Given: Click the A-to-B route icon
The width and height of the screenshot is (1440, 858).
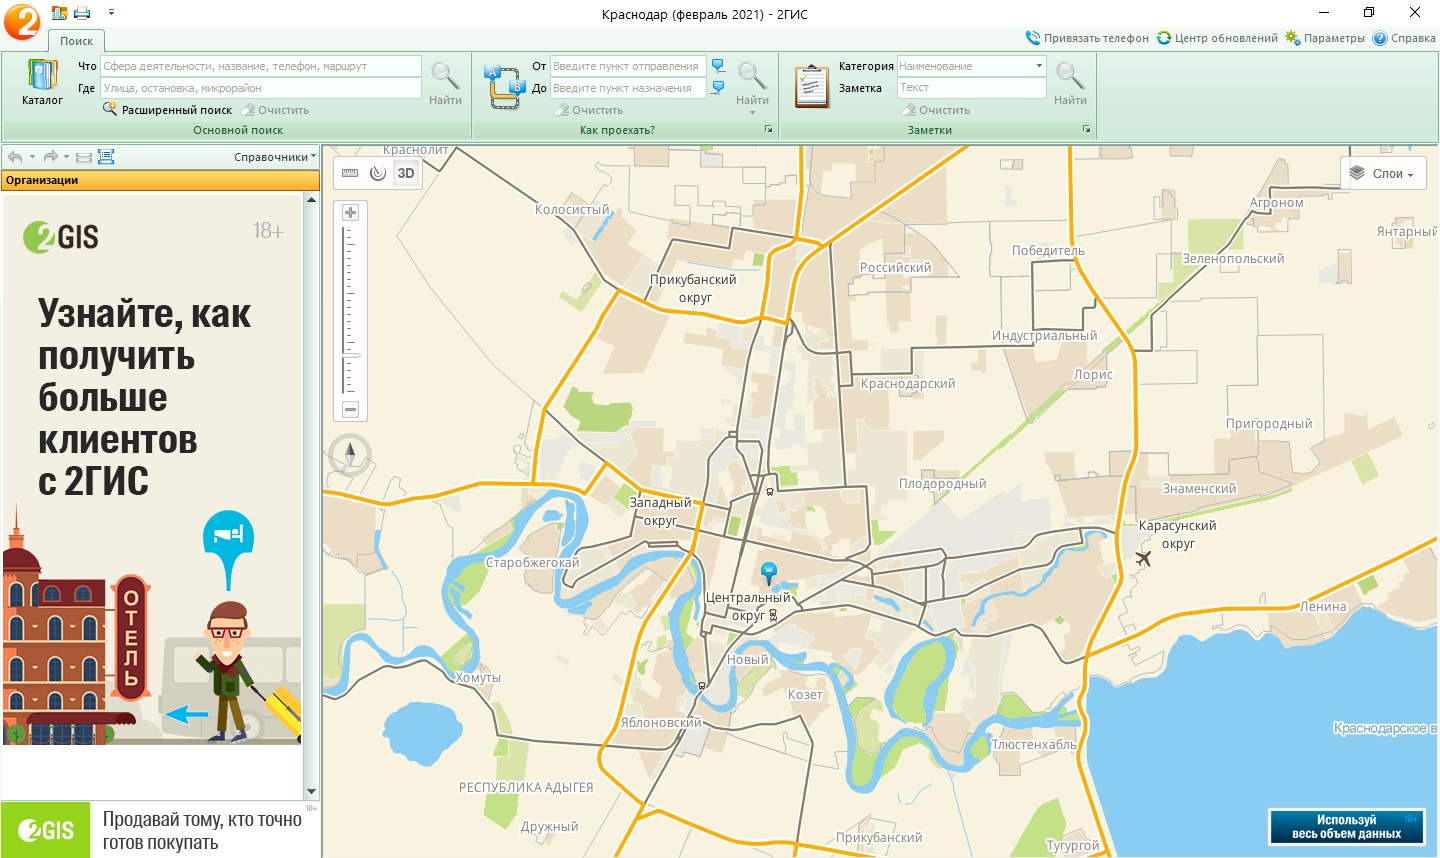Looking at the screenshot, I should click(x=504, y=86).
